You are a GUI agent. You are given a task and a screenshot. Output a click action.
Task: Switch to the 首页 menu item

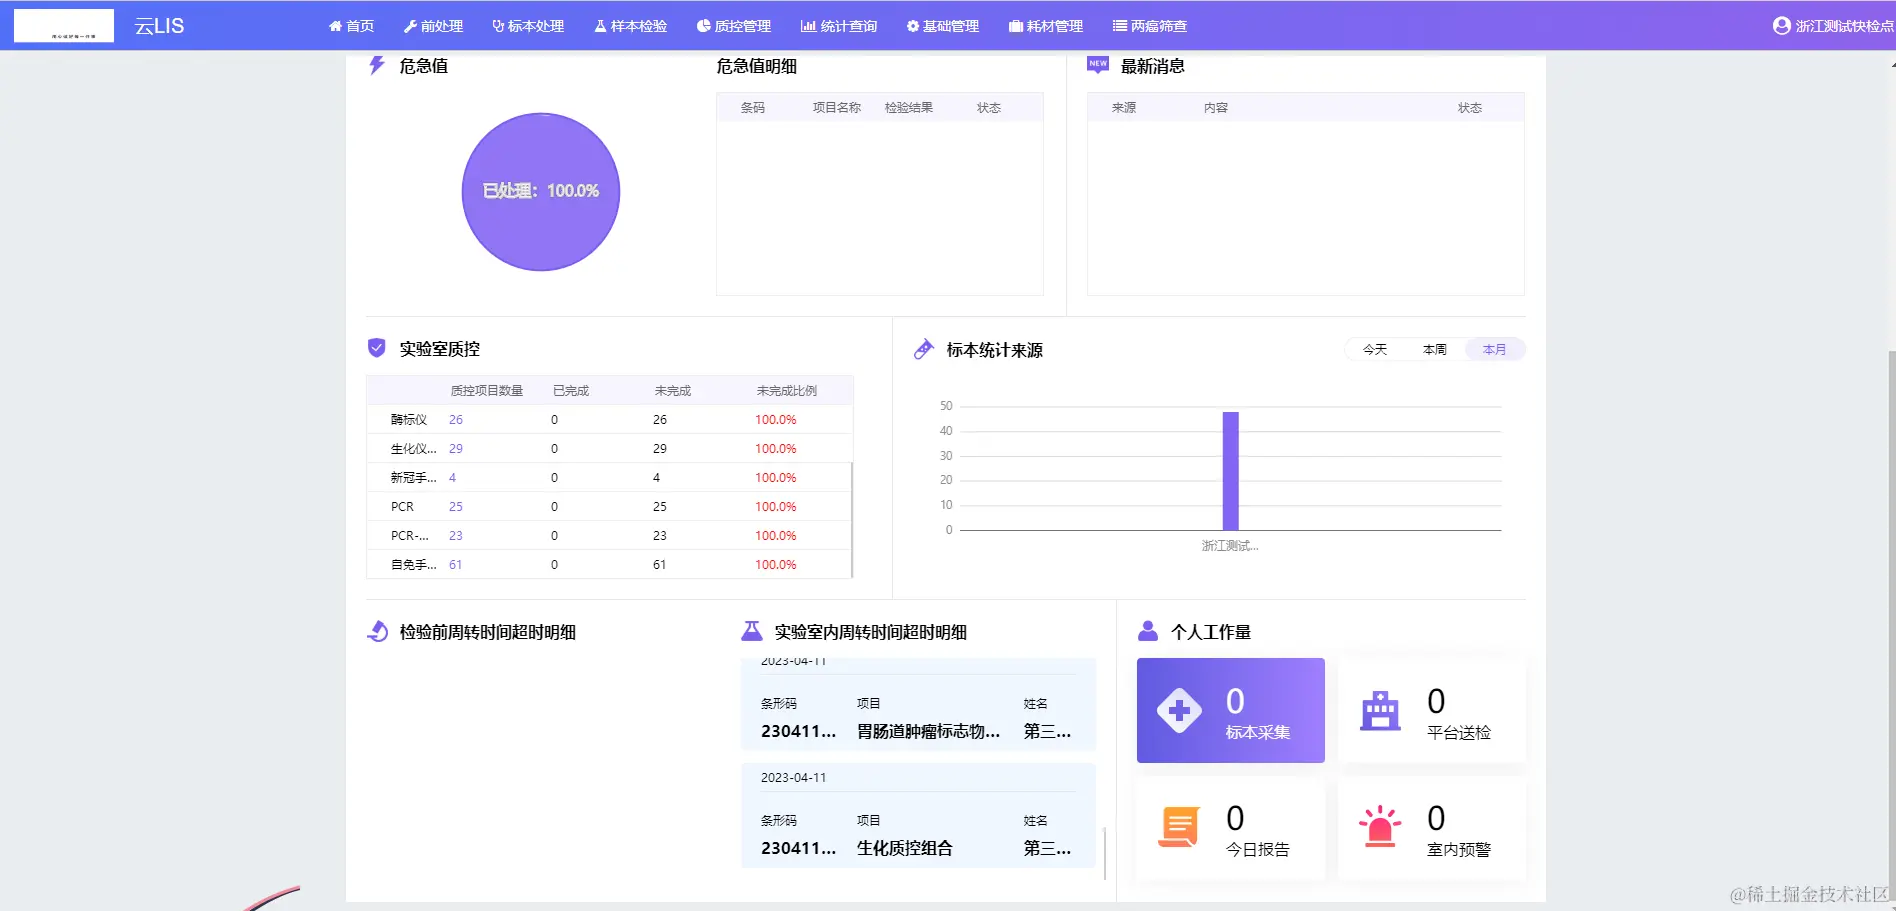pos(351,26)
